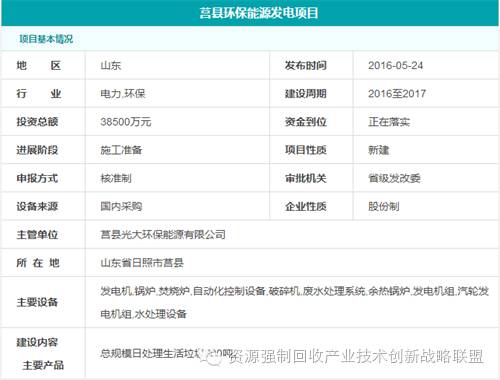This screenshot has height=380, width=500.
Task: Select the label 行业
Action: coord(39,94)
